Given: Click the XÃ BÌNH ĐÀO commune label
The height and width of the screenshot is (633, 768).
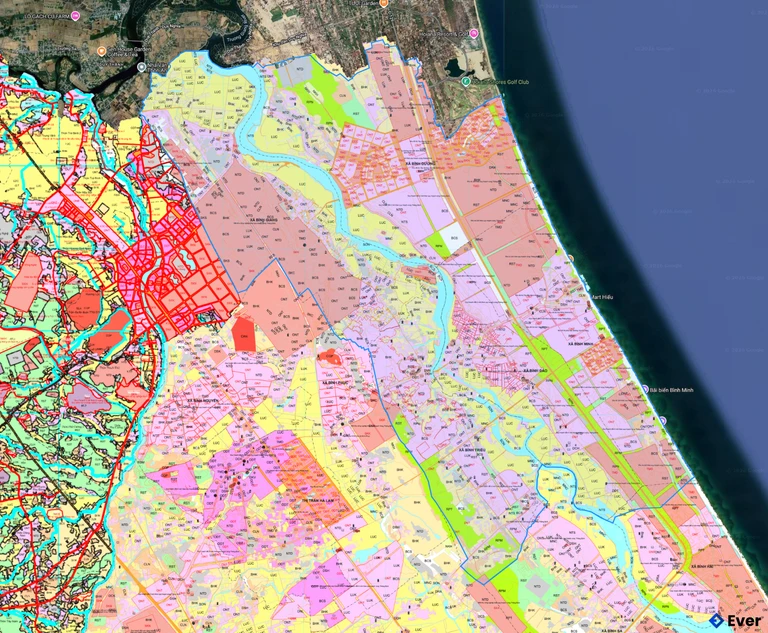Looking at the screenshot, I should click(535, 370).
